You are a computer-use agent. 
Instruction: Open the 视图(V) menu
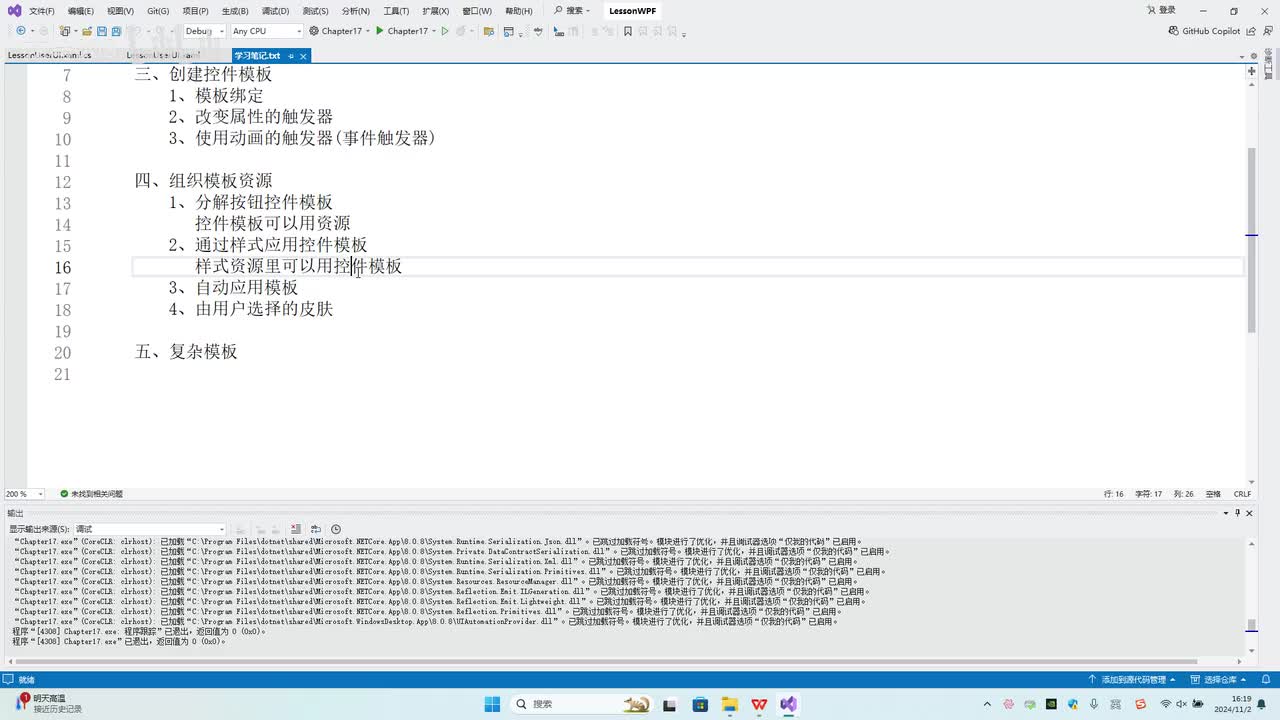tap(120, 11)
